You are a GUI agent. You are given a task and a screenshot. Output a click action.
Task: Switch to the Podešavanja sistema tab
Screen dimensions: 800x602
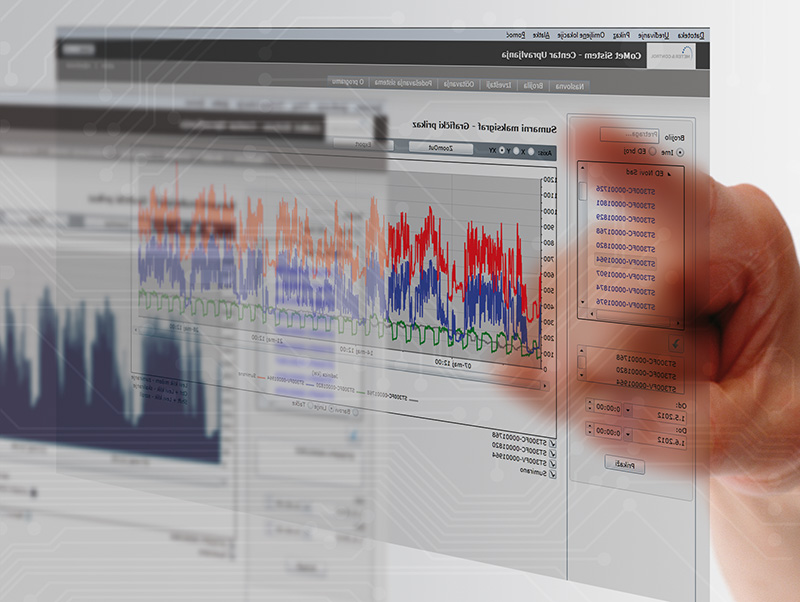tap(403, 83)
